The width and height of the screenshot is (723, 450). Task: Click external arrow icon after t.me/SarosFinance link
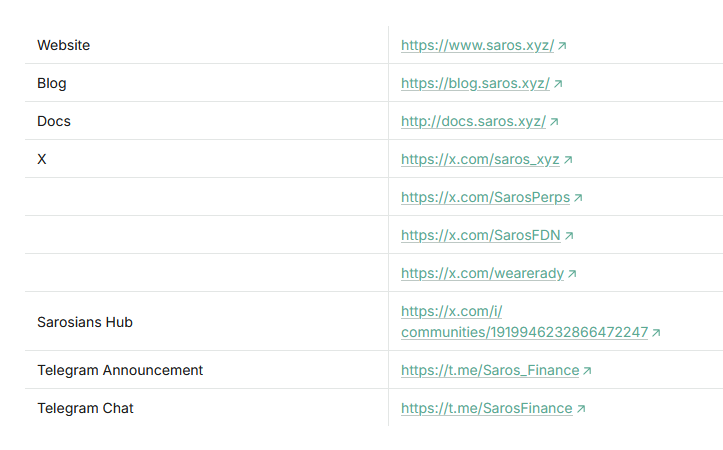pyautogui.click(x=581, y=409)
